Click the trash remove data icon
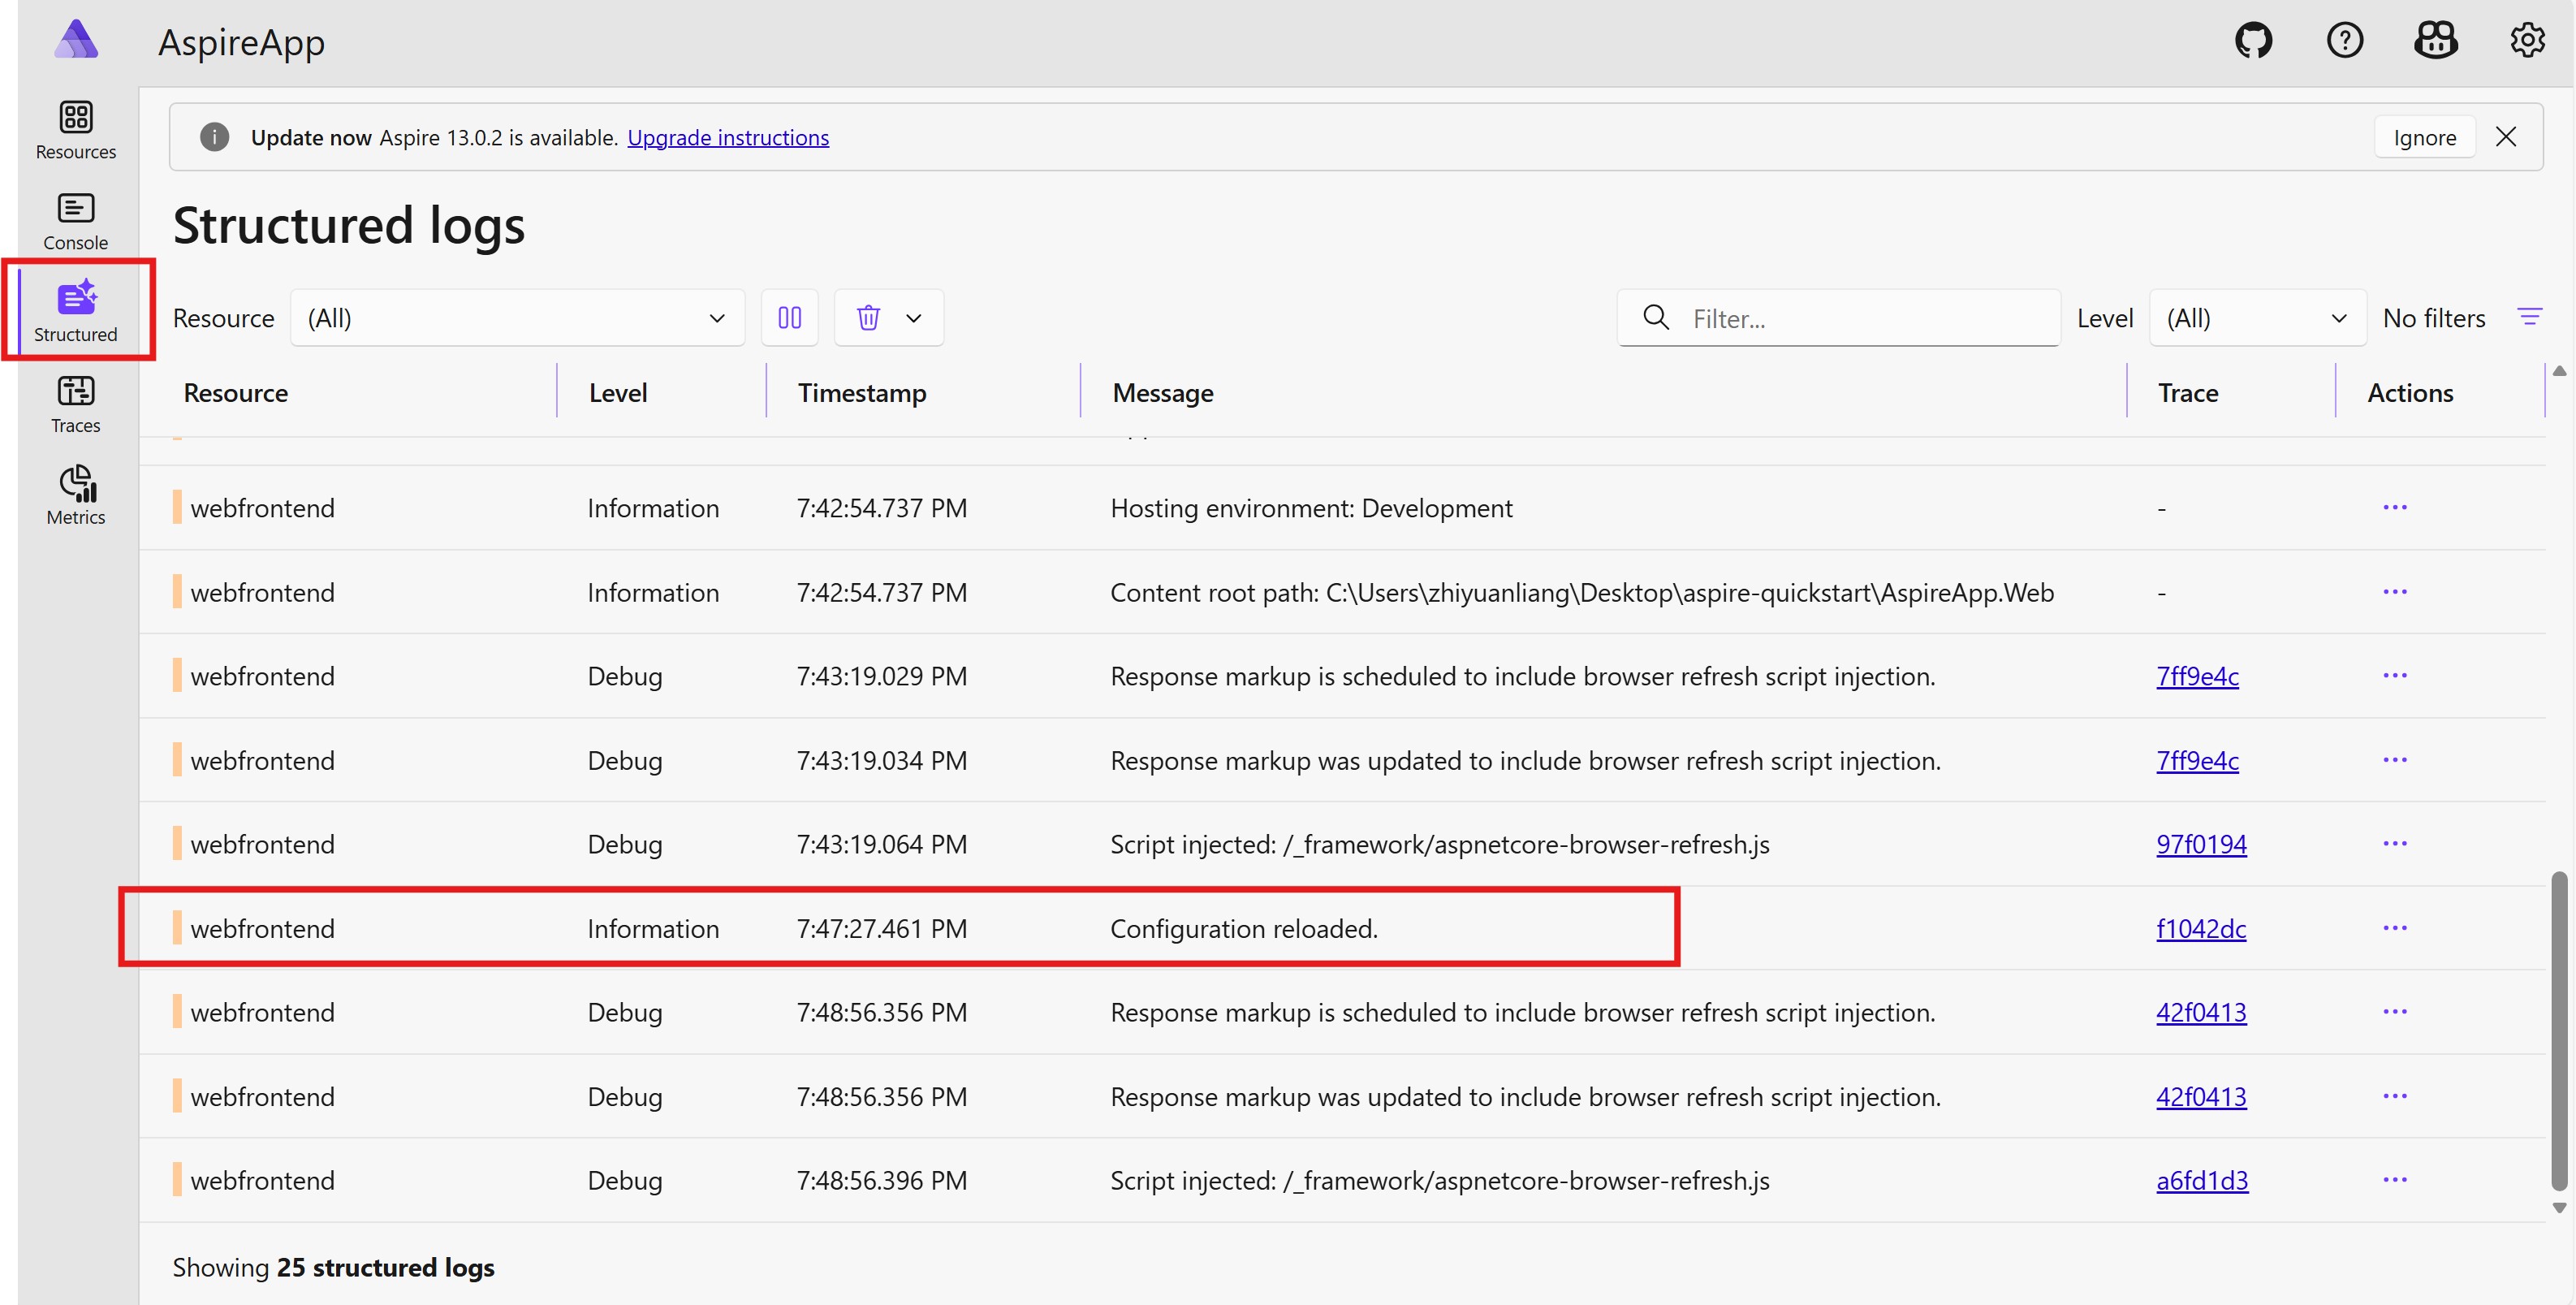Image resolution: width=2576 pixels, height=1305 pixels. [x=868, y=318]
